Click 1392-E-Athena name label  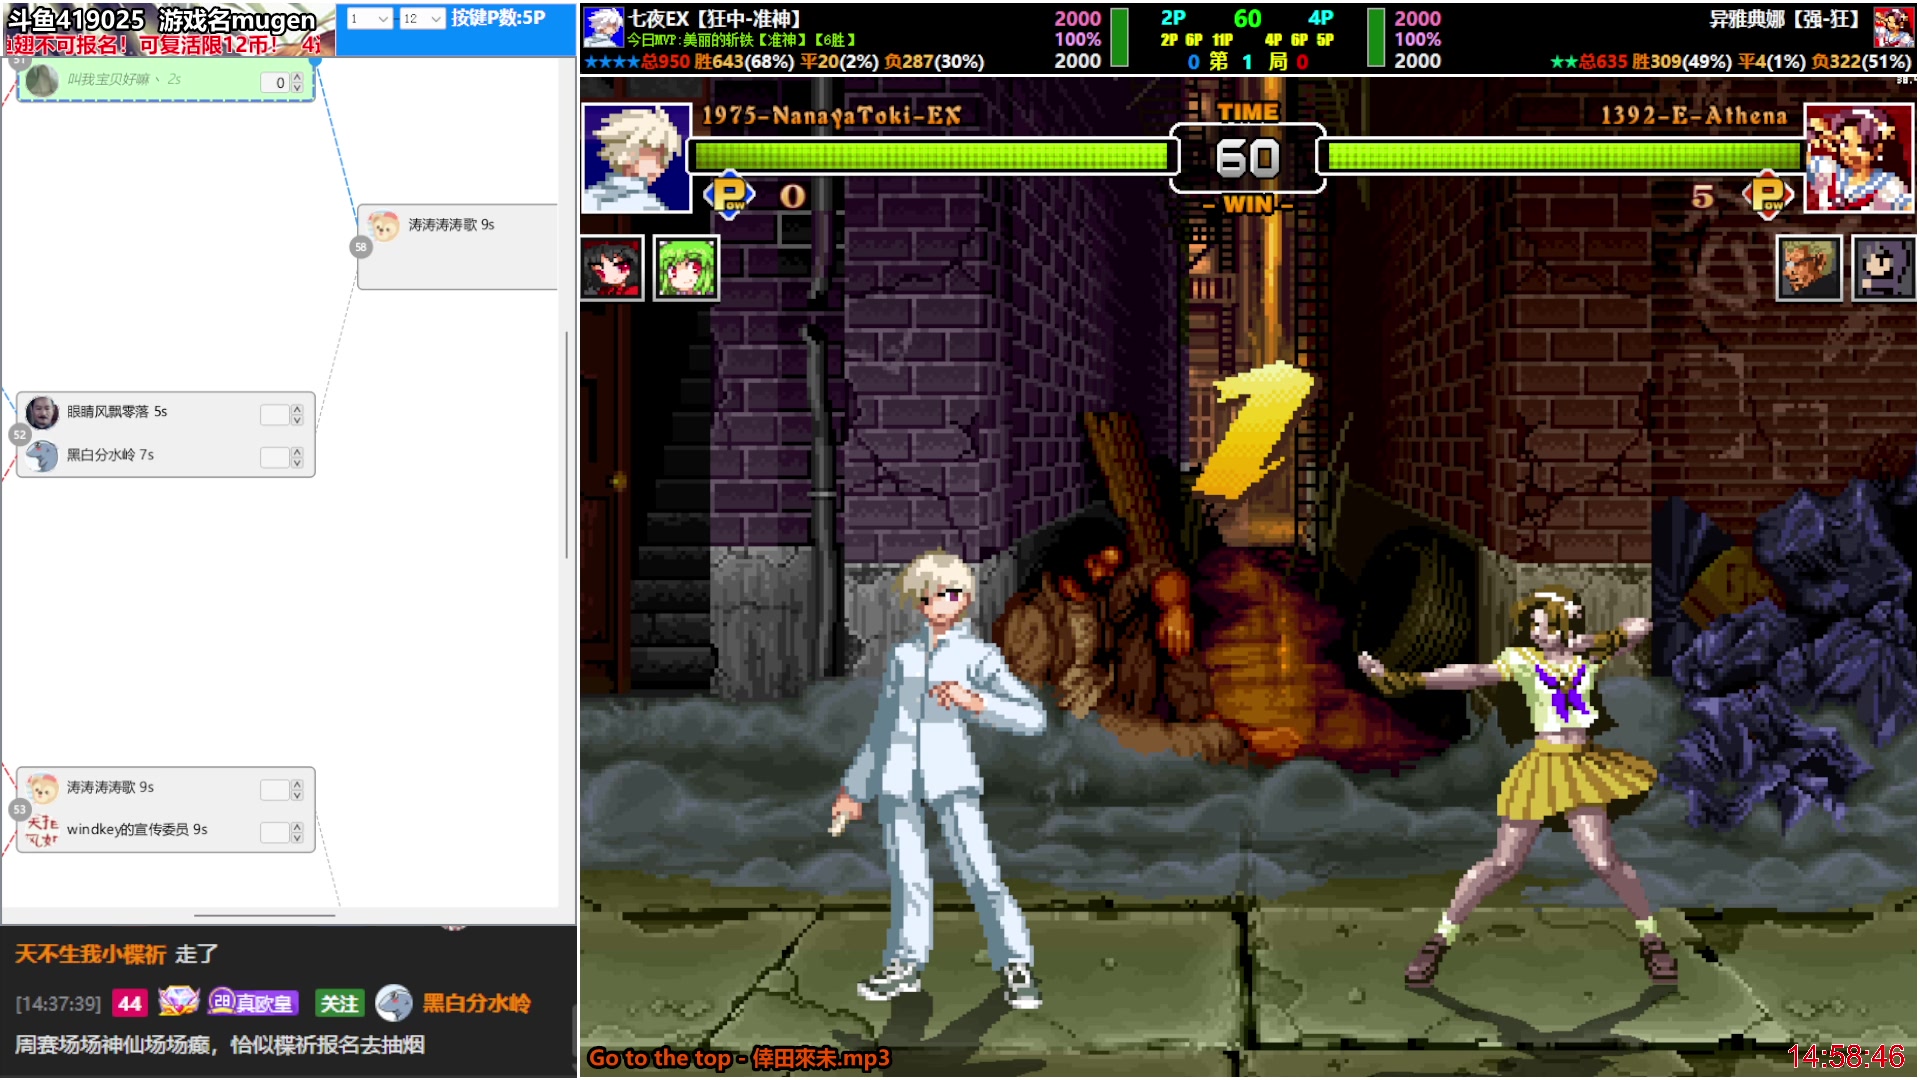pyautogui.click(x=1693, y=116)
